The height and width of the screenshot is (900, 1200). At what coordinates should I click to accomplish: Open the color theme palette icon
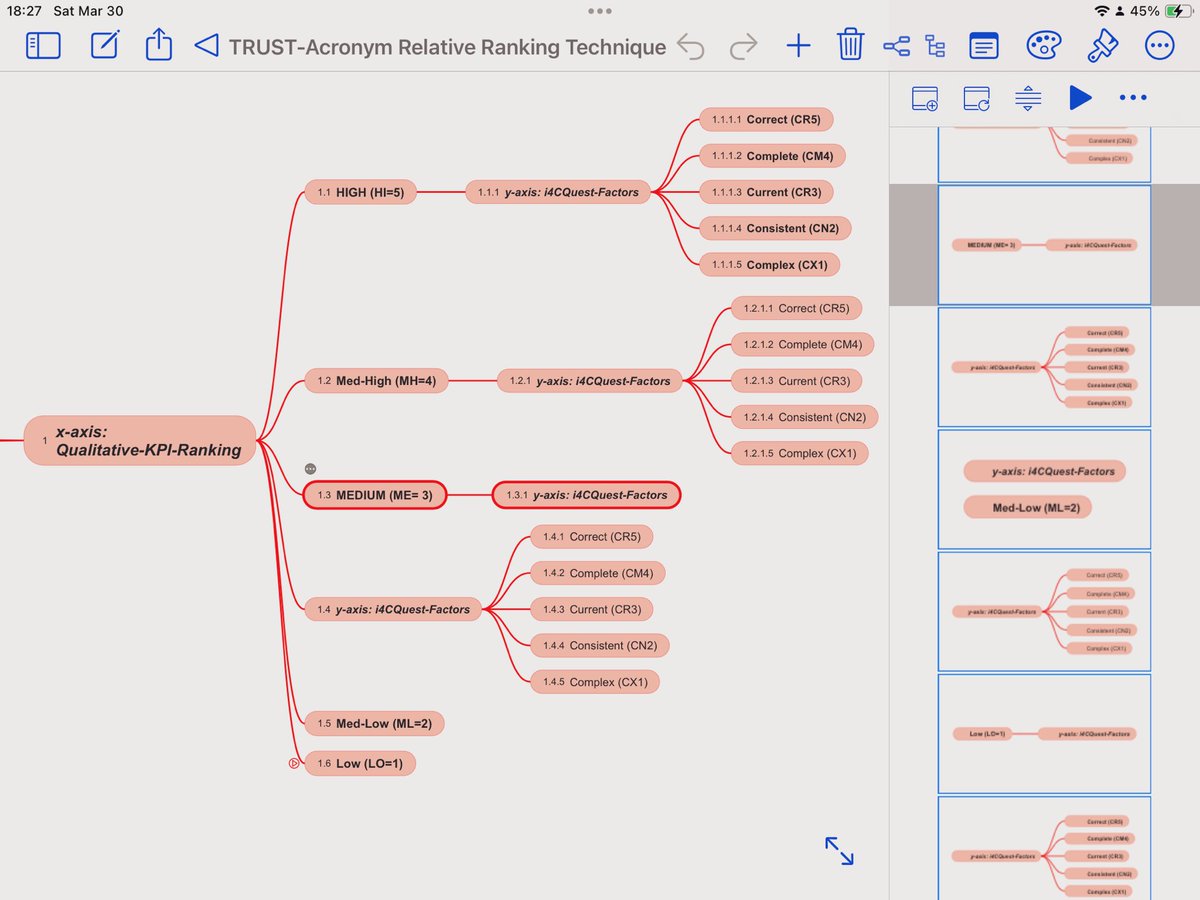pos(1044,46)
